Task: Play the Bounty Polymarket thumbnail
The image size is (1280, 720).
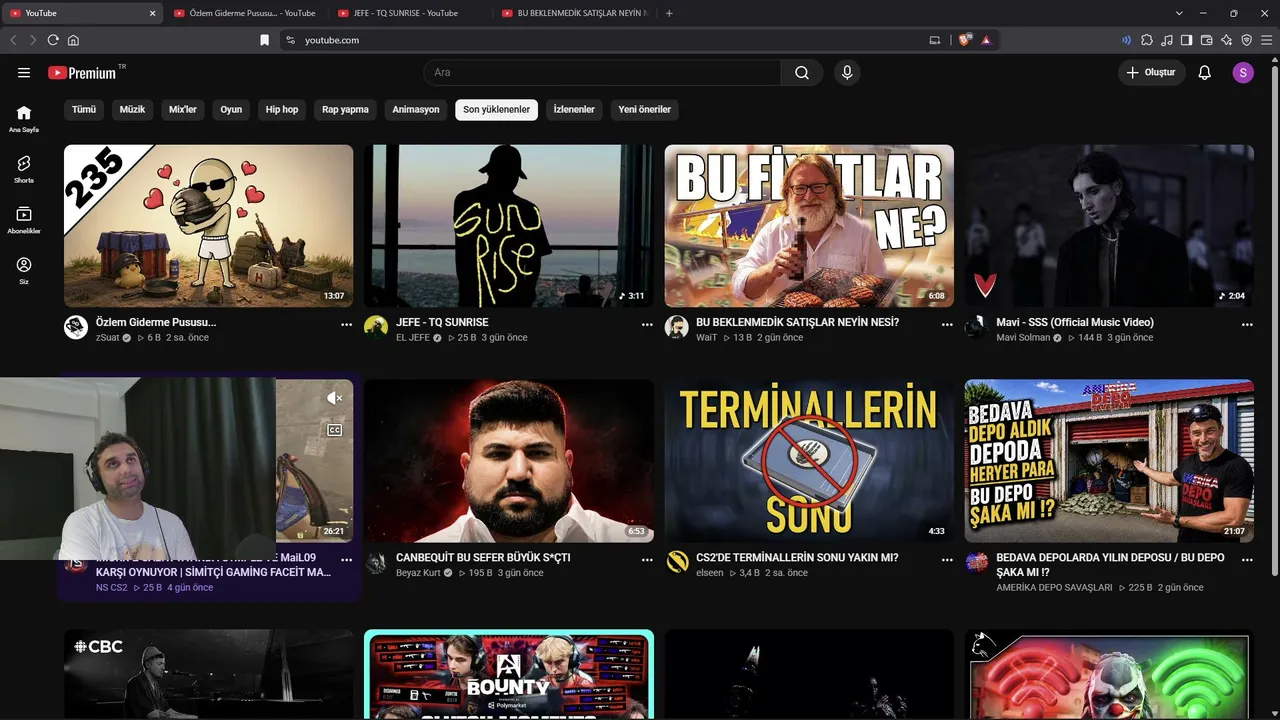Action: pos(509,674)
